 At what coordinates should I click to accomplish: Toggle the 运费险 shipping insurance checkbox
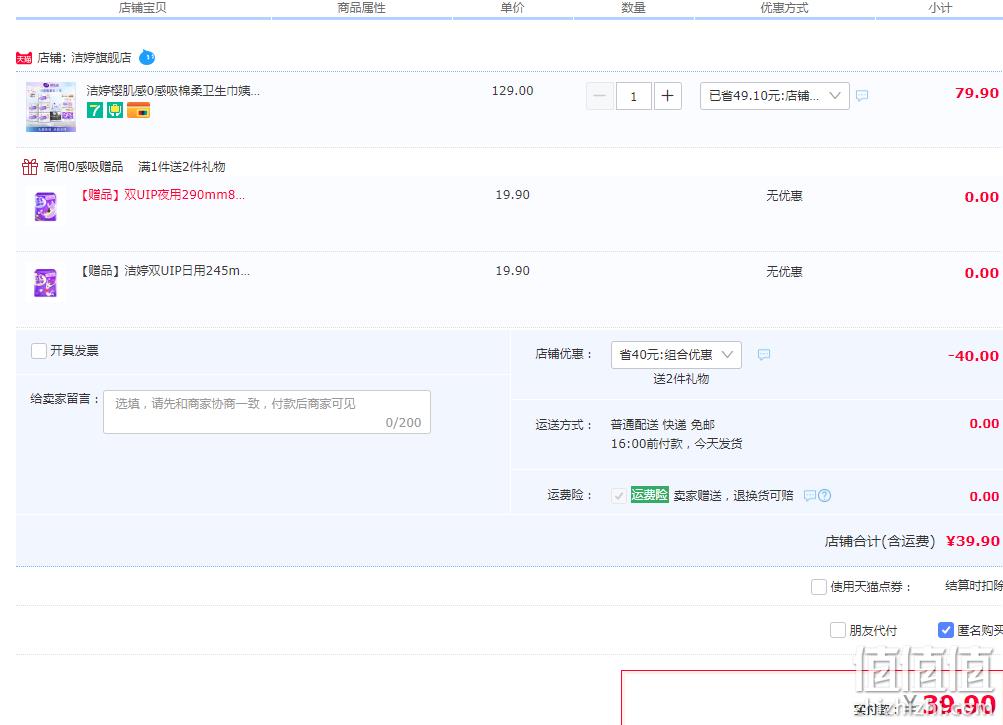pyautogui.click(x=619, y=496)
